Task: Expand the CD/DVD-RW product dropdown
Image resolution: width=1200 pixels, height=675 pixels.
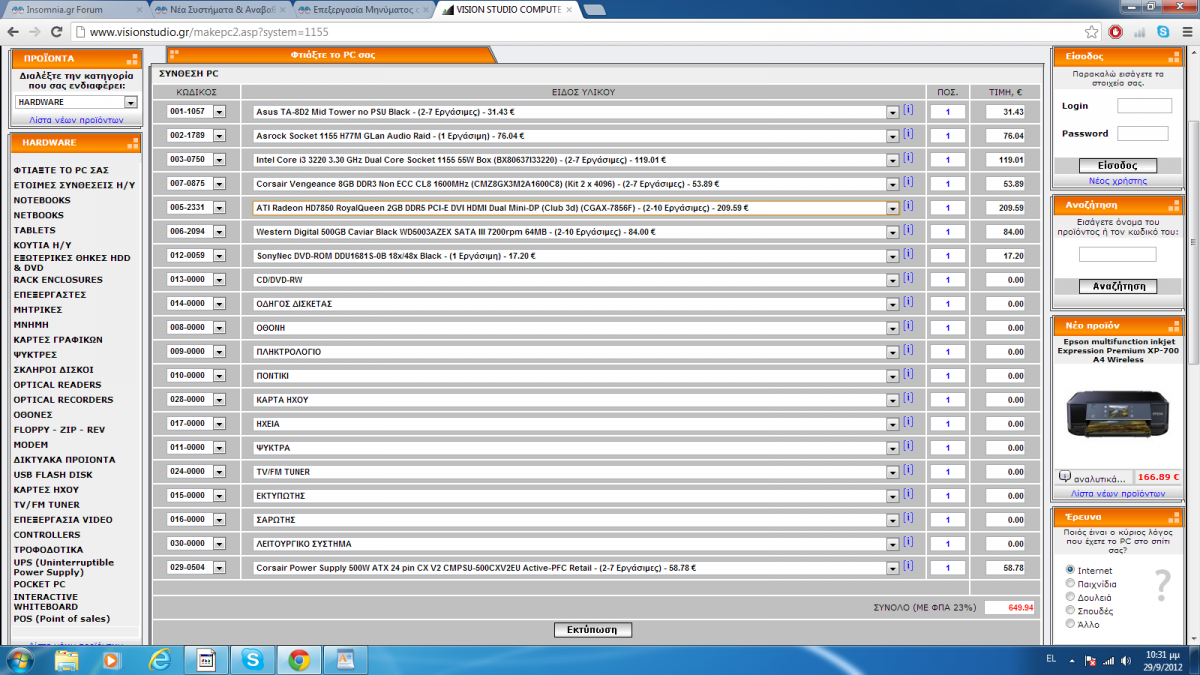Action: pyautogui.click(x=893, y=280)
